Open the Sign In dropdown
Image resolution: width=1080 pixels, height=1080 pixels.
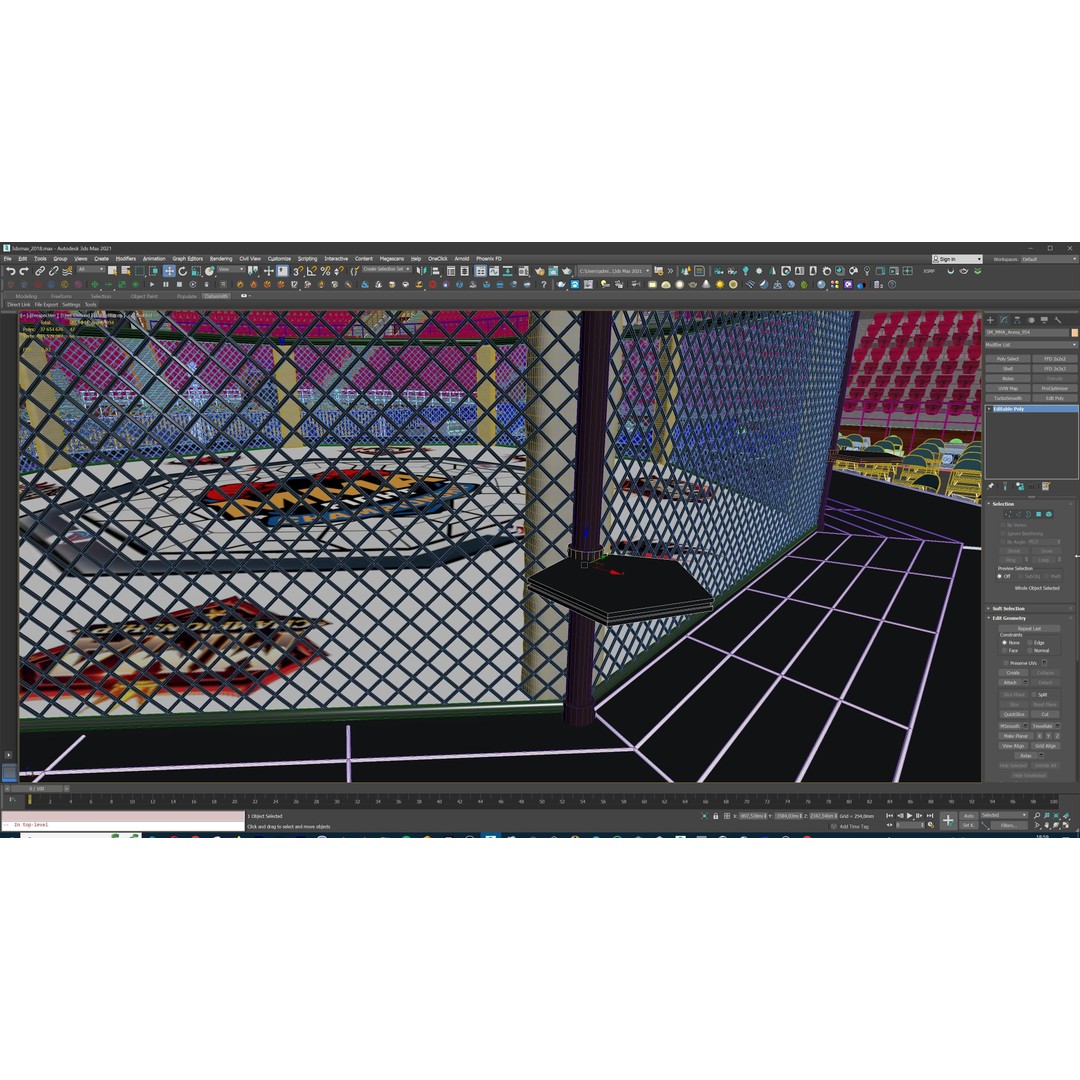(x=957, y=260)
